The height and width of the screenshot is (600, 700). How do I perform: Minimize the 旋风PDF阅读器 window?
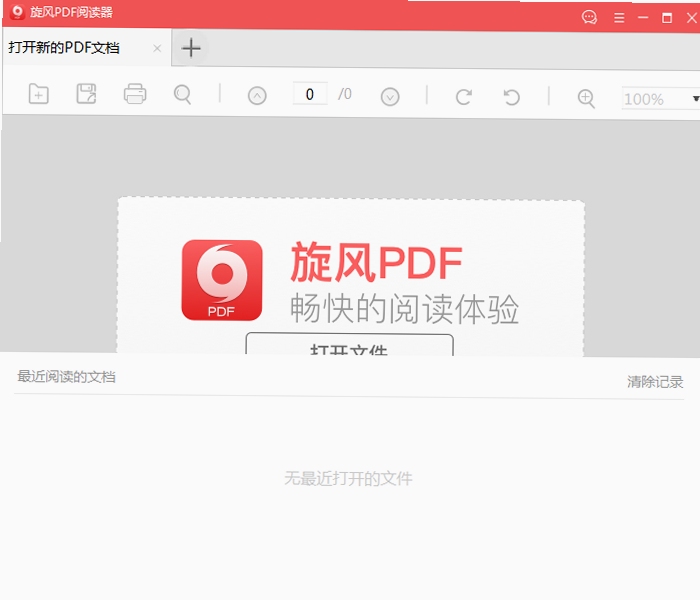(643, 18)
